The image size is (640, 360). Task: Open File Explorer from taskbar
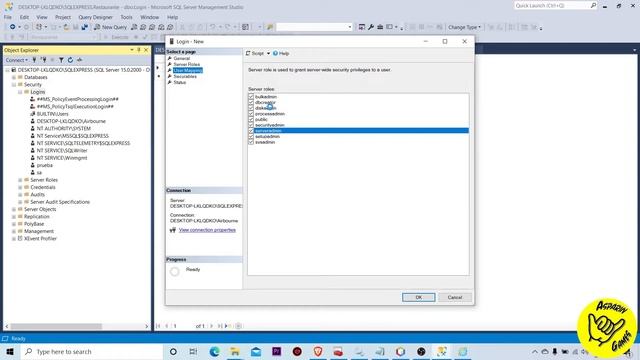(235, 351)
